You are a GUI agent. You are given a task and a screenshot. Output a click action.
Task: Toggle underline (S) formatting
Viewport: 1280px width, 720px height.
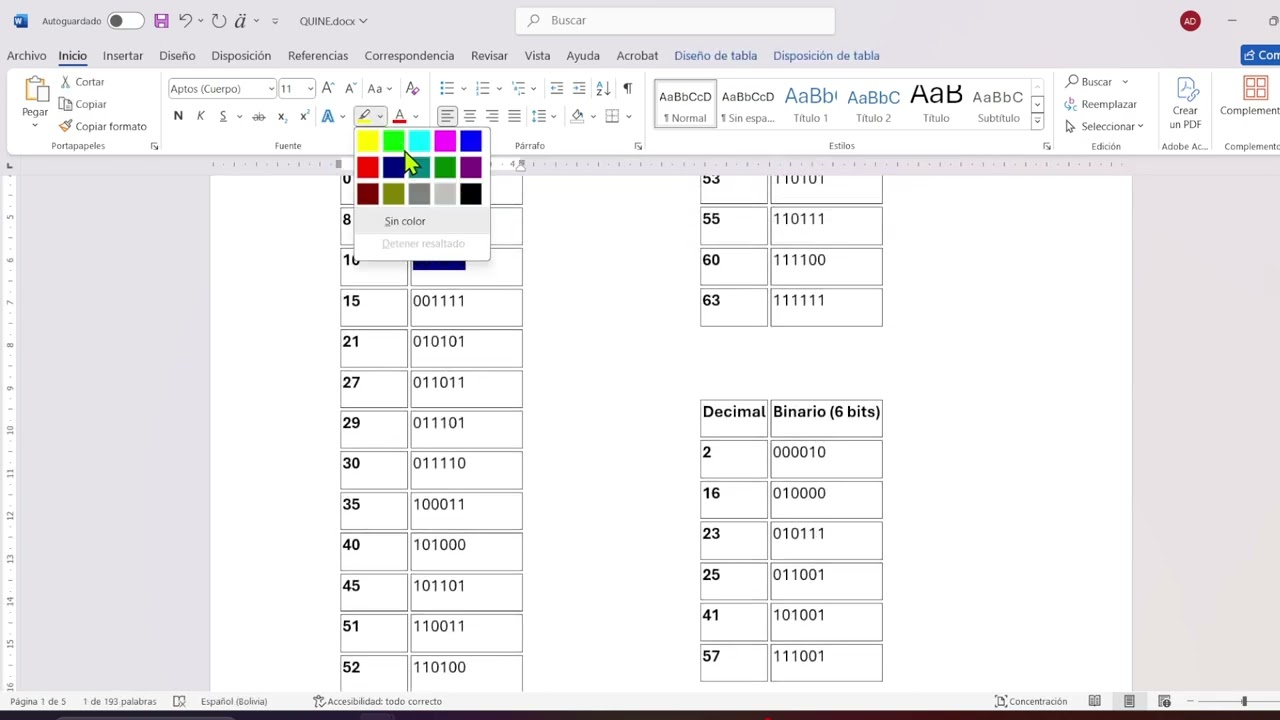222,117
